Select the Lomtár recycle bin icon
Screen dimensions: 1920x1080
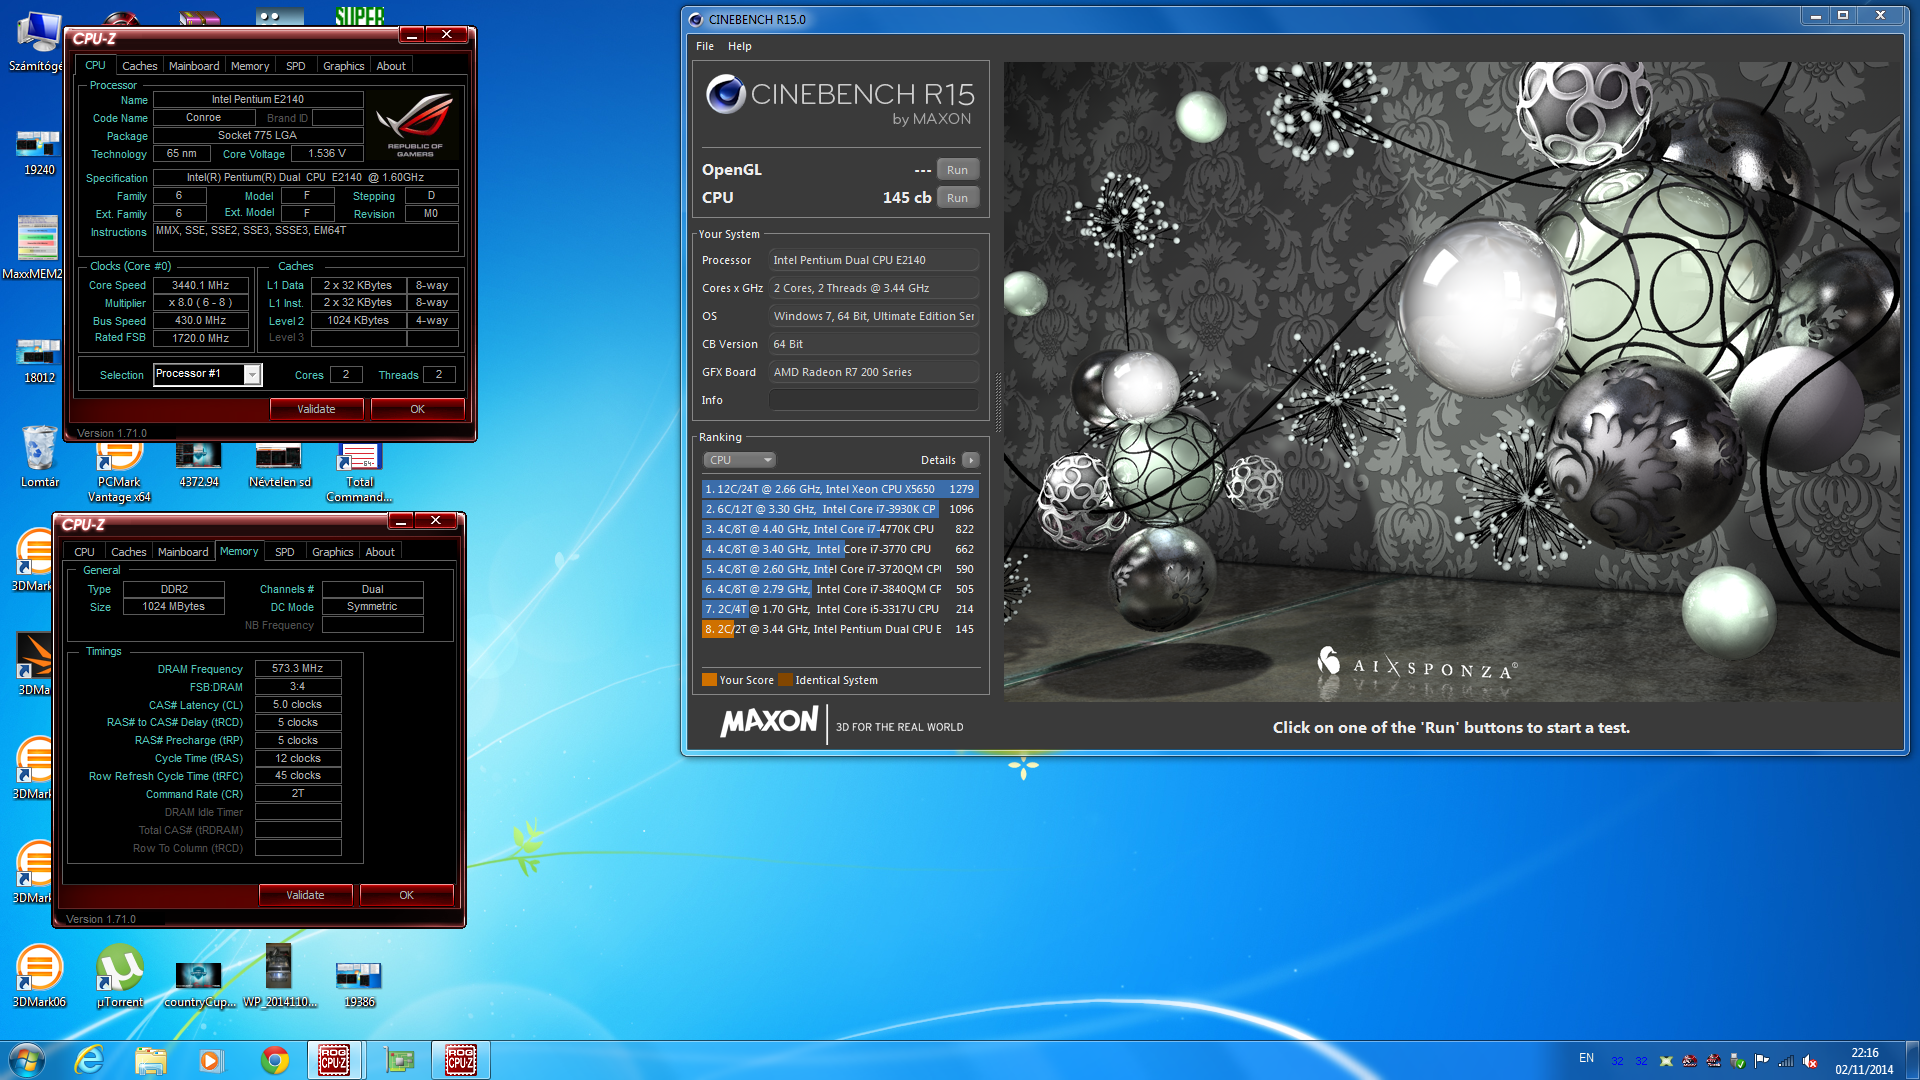pos(40,457)
